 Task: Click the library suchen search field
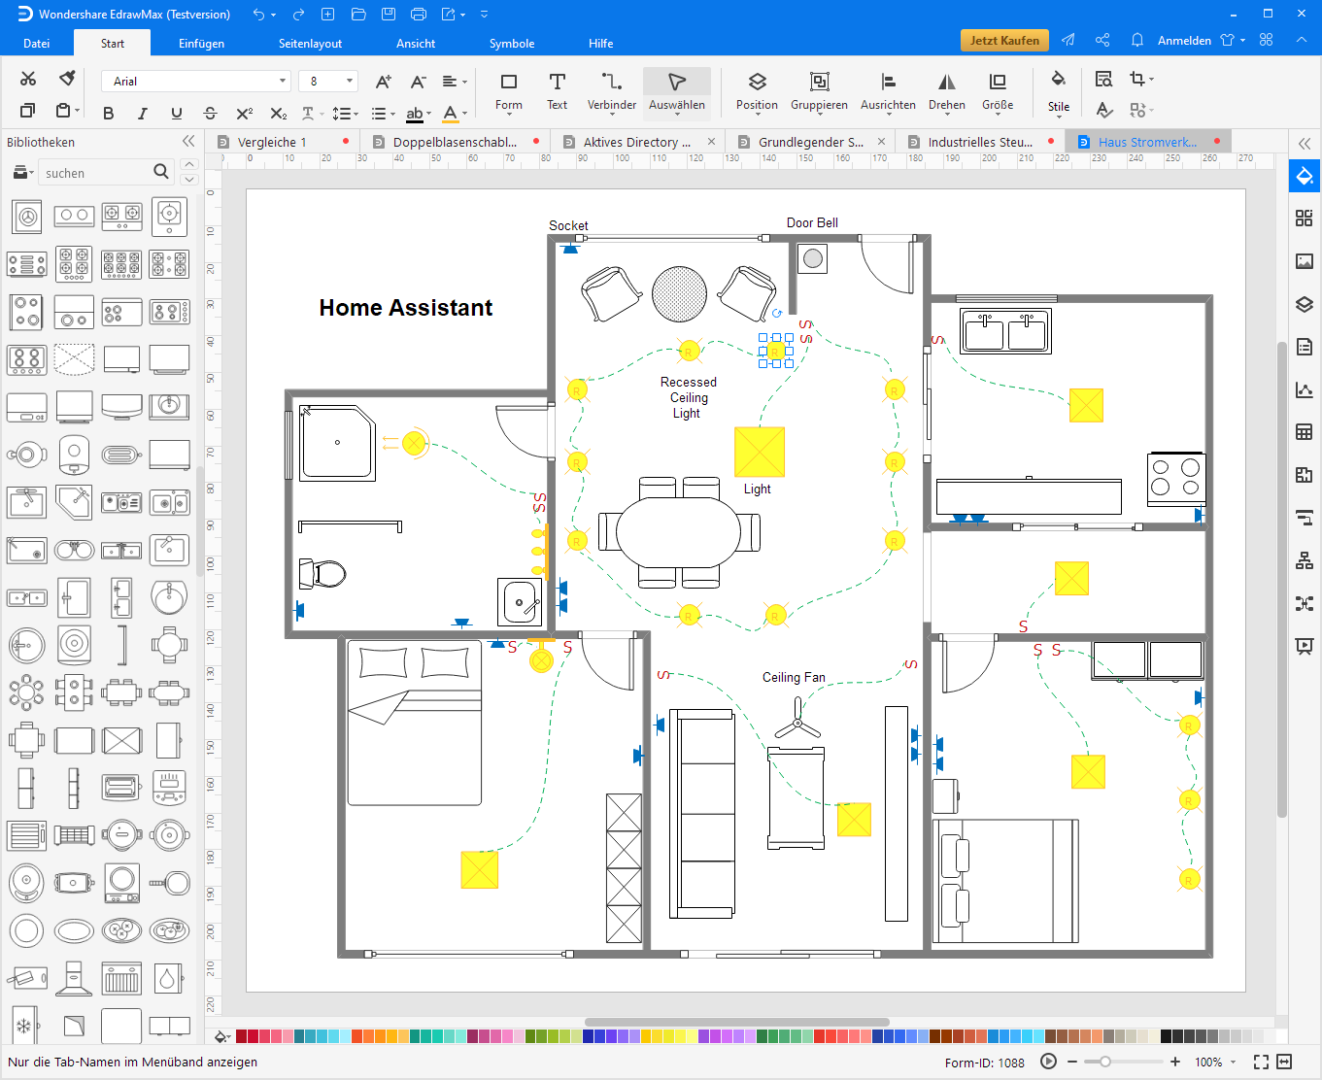(95, 173)
